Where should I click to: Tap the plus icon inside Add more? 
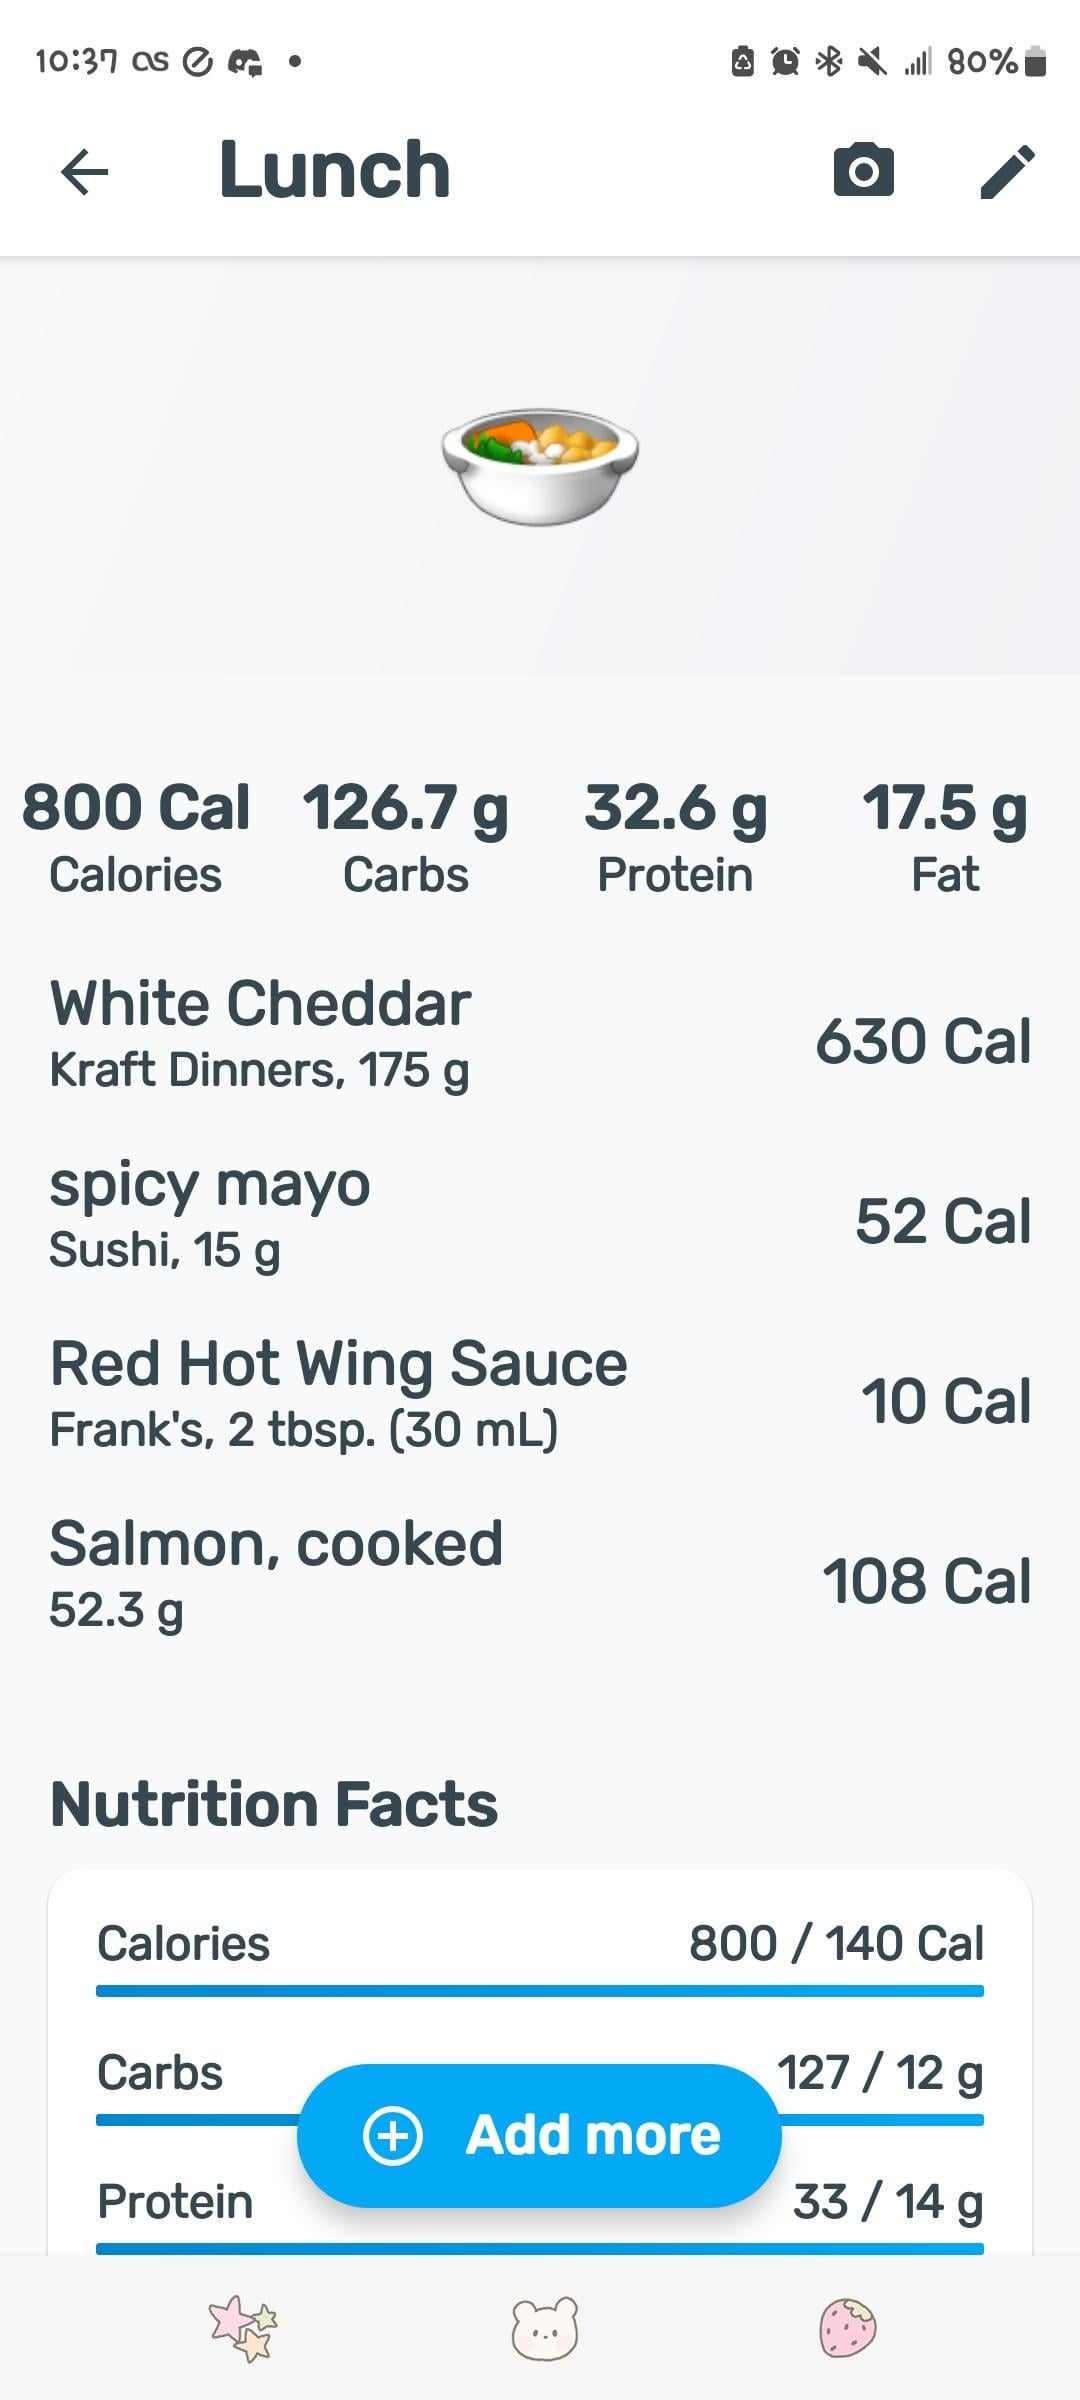tap(393, 2135)
